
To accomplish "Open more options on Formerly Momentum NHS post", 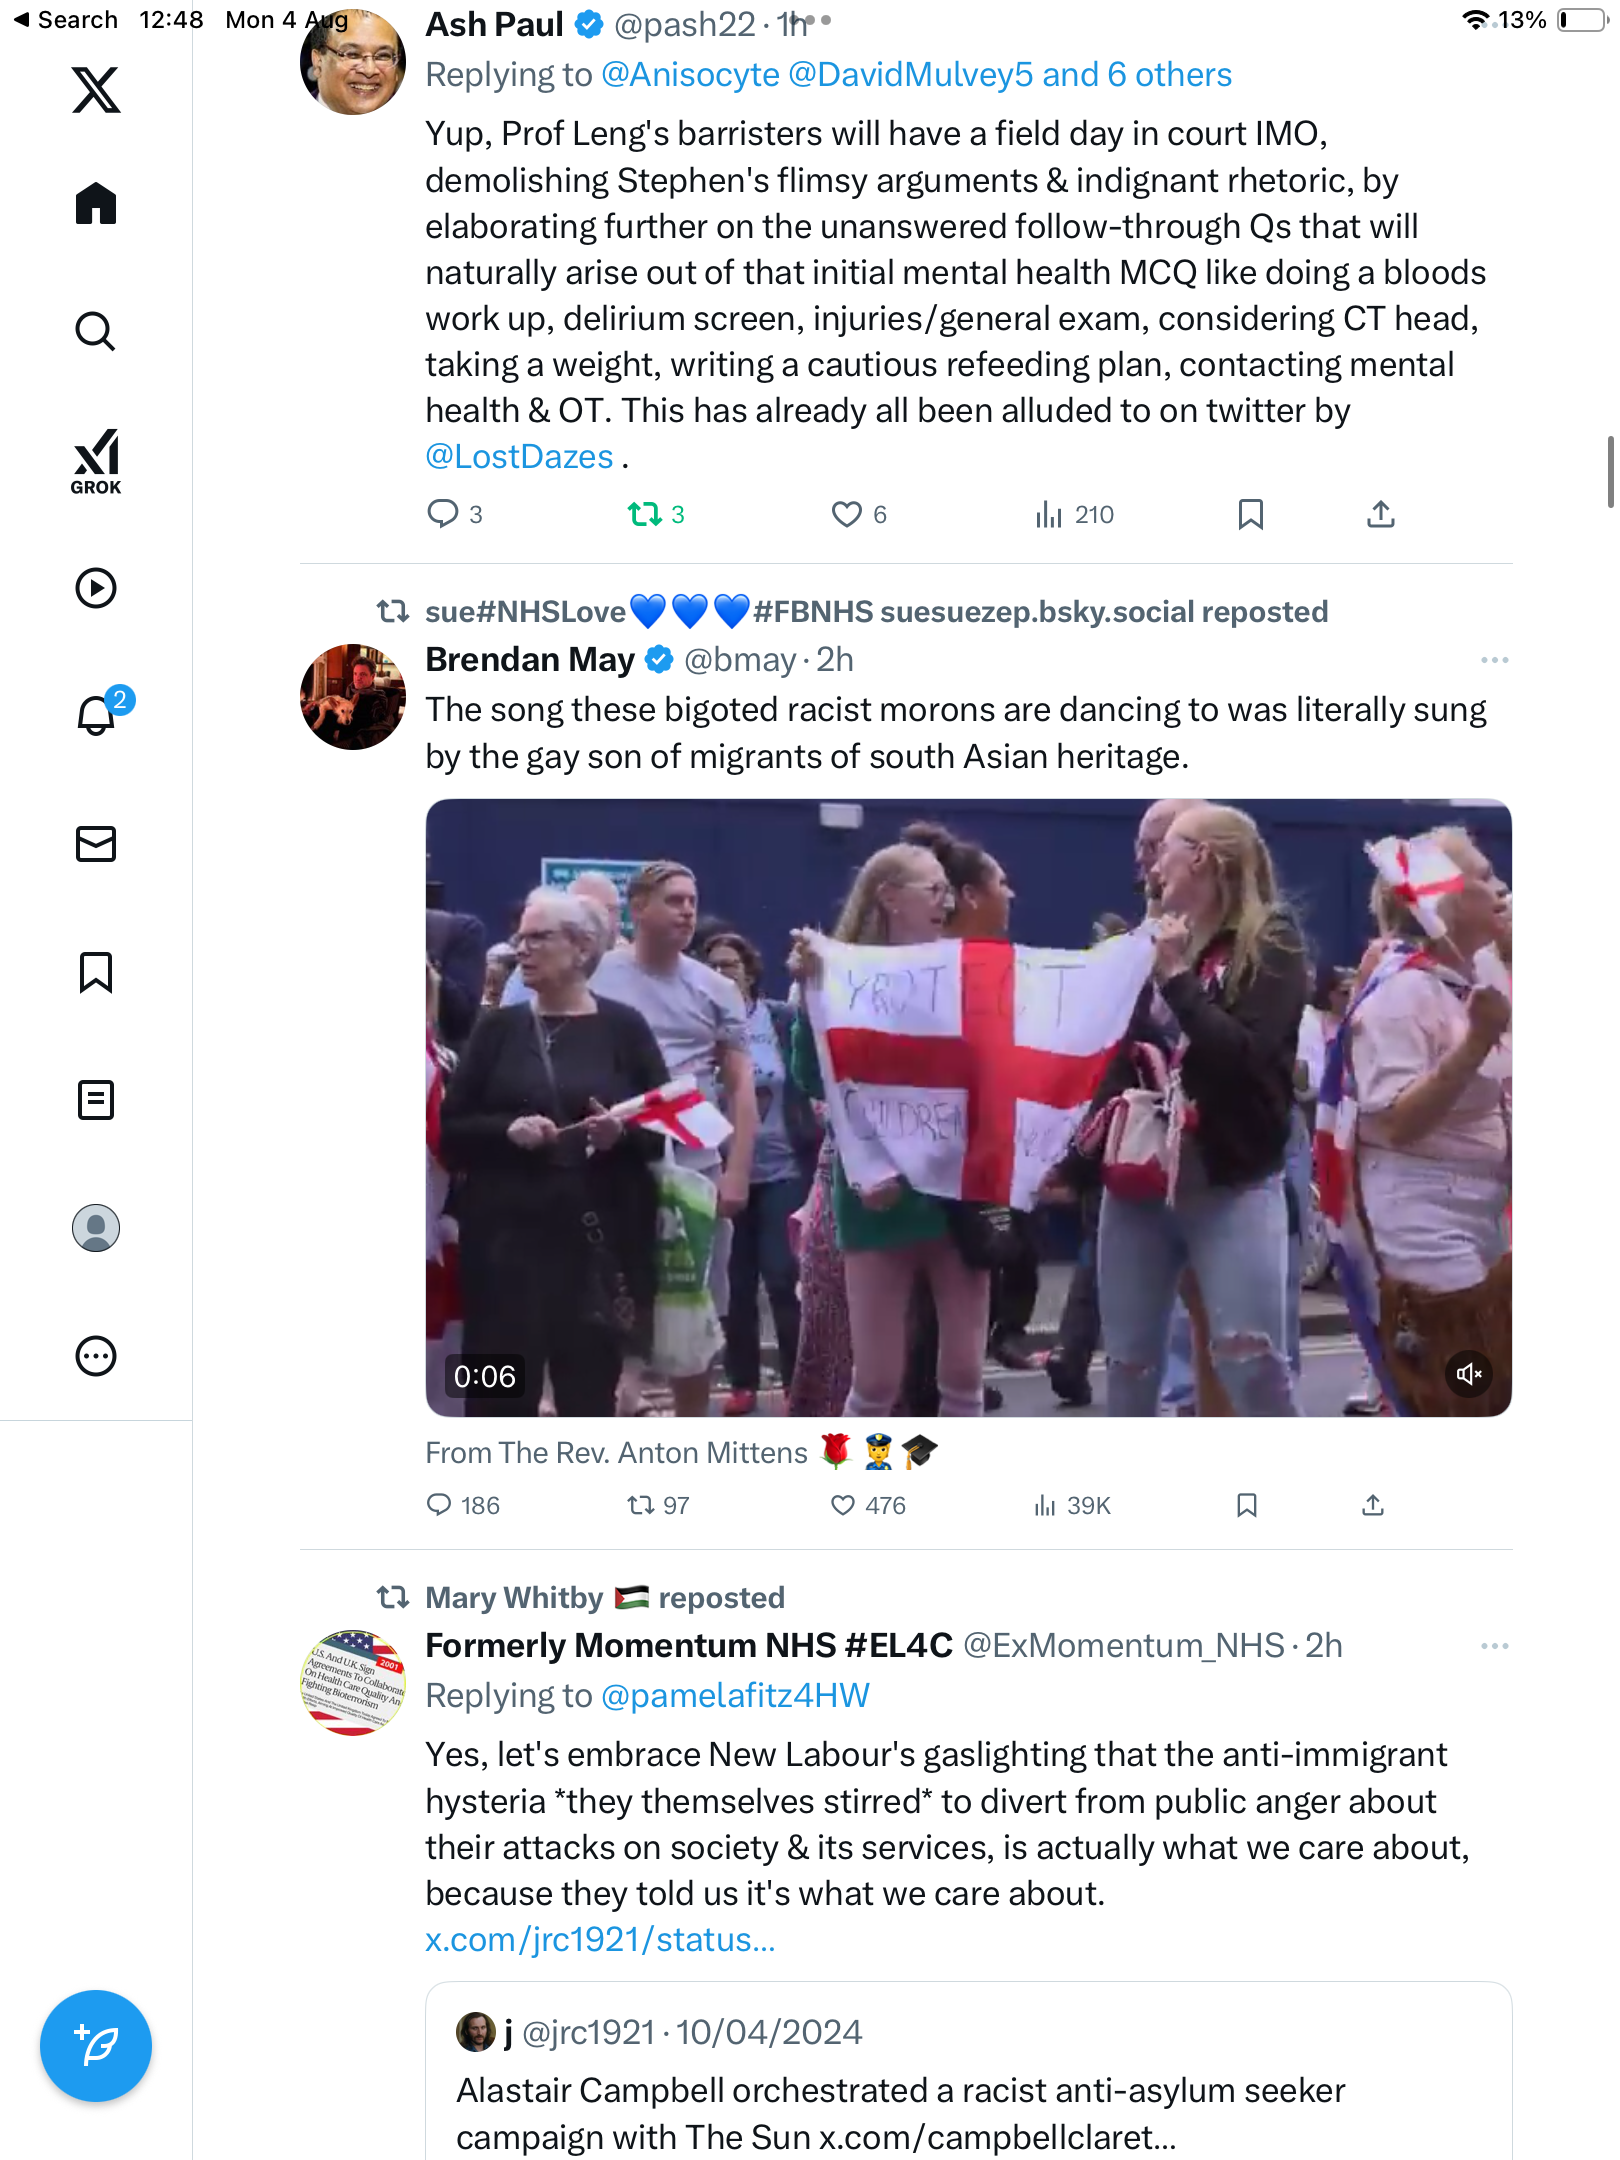I will coord(1494,1646).
